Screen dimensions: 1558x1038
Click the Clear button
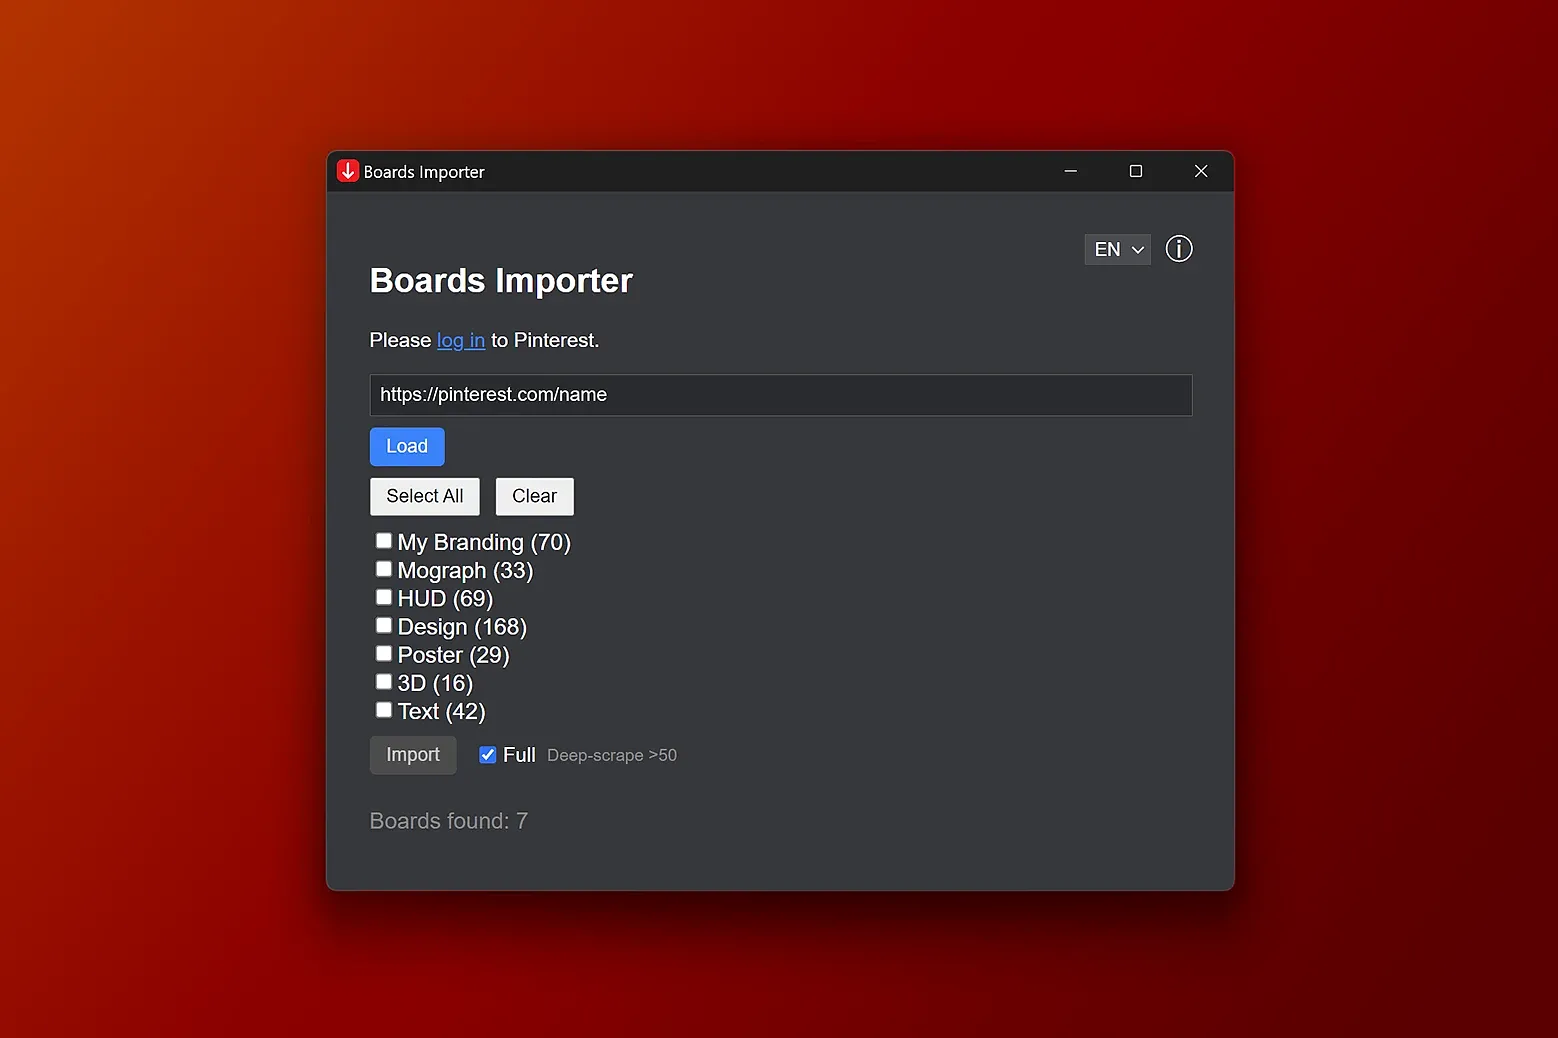point(535,496)
